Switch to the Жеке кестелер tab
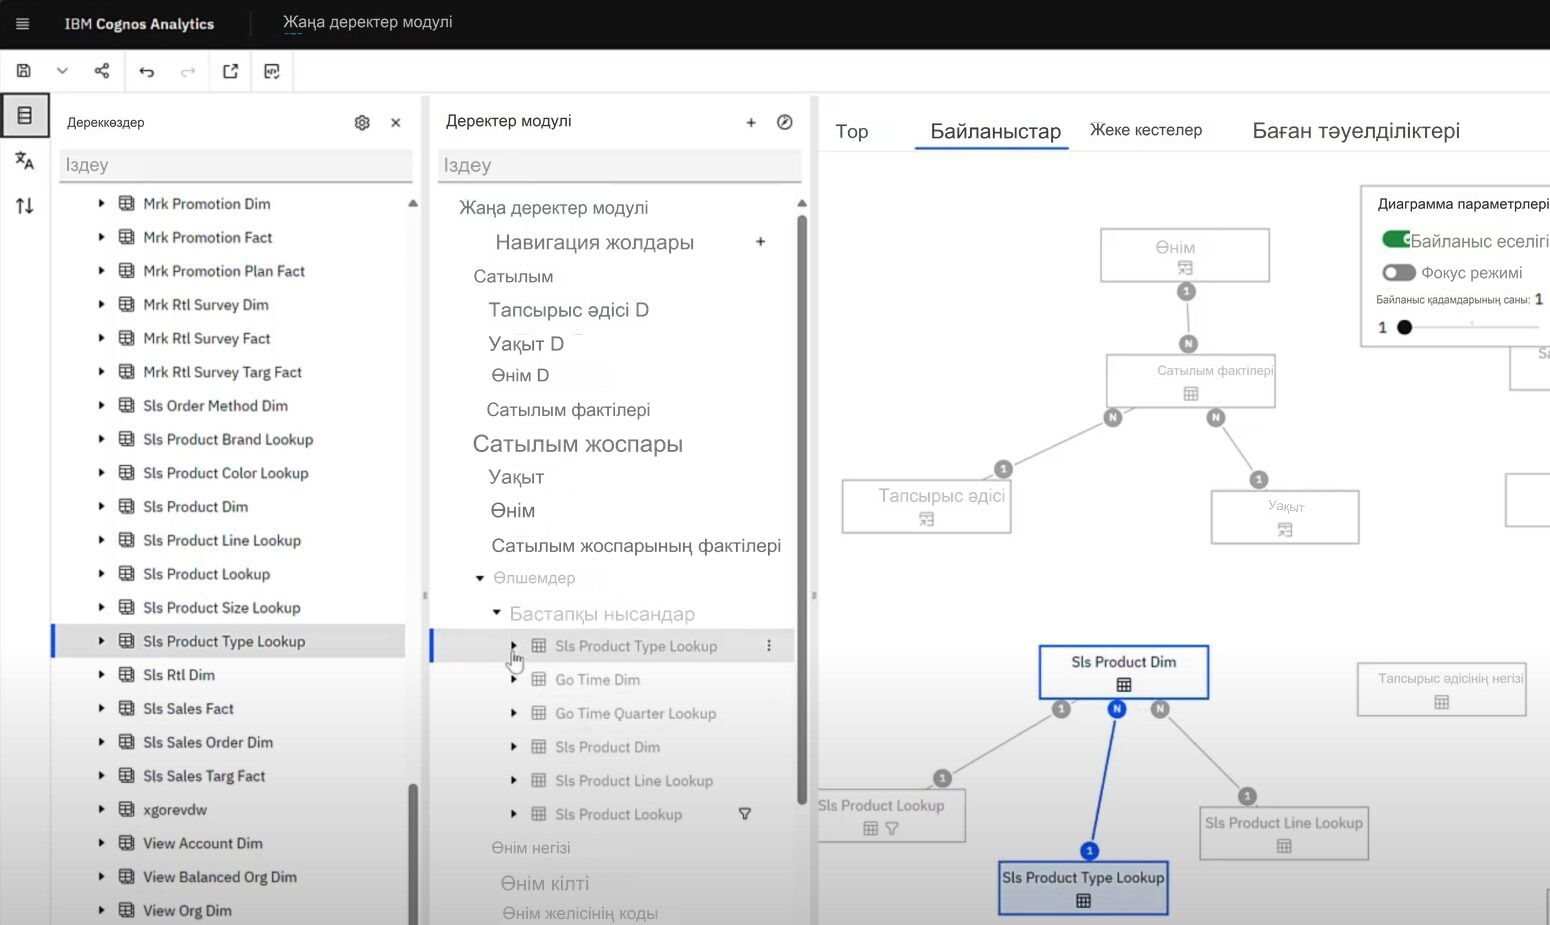 [1146, 130]
